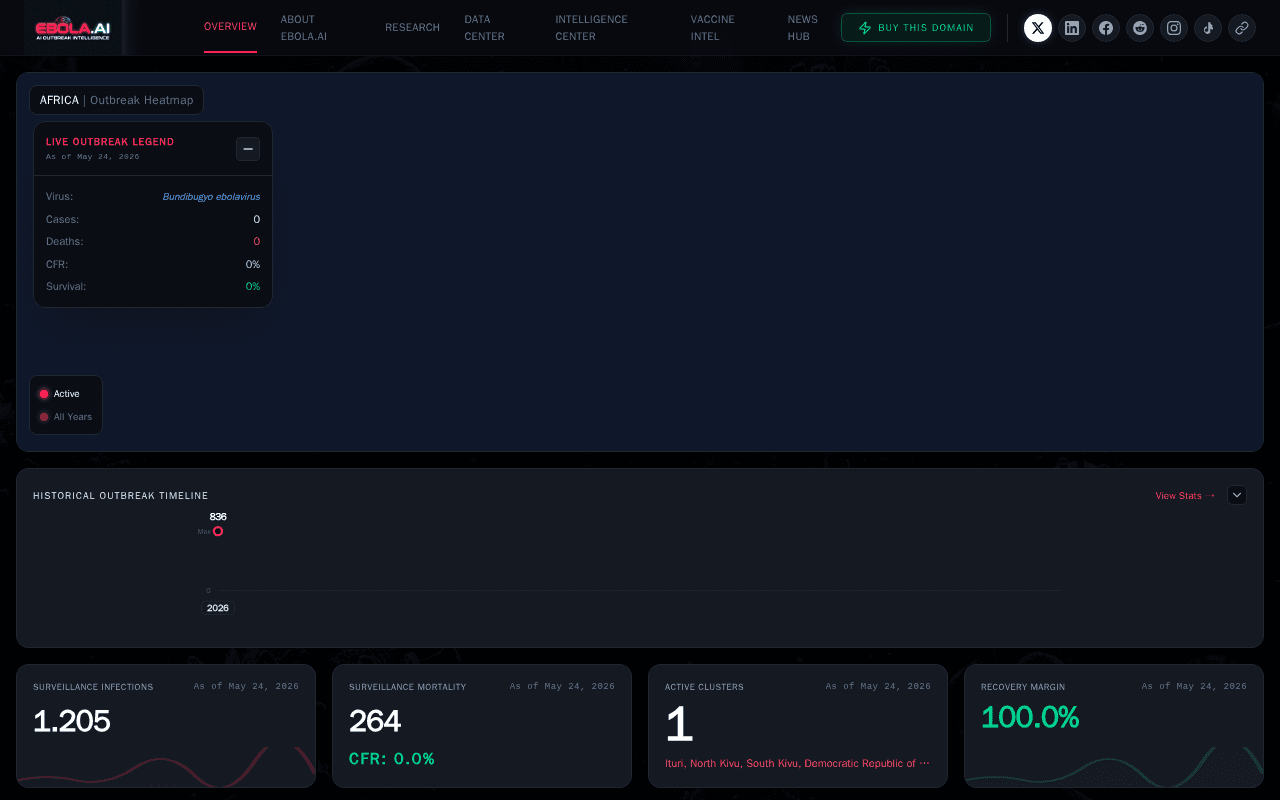Screen dimensions: 1280x800
Task: Click the Historical Outbreak Timeline heading
Action: point(121,496)
